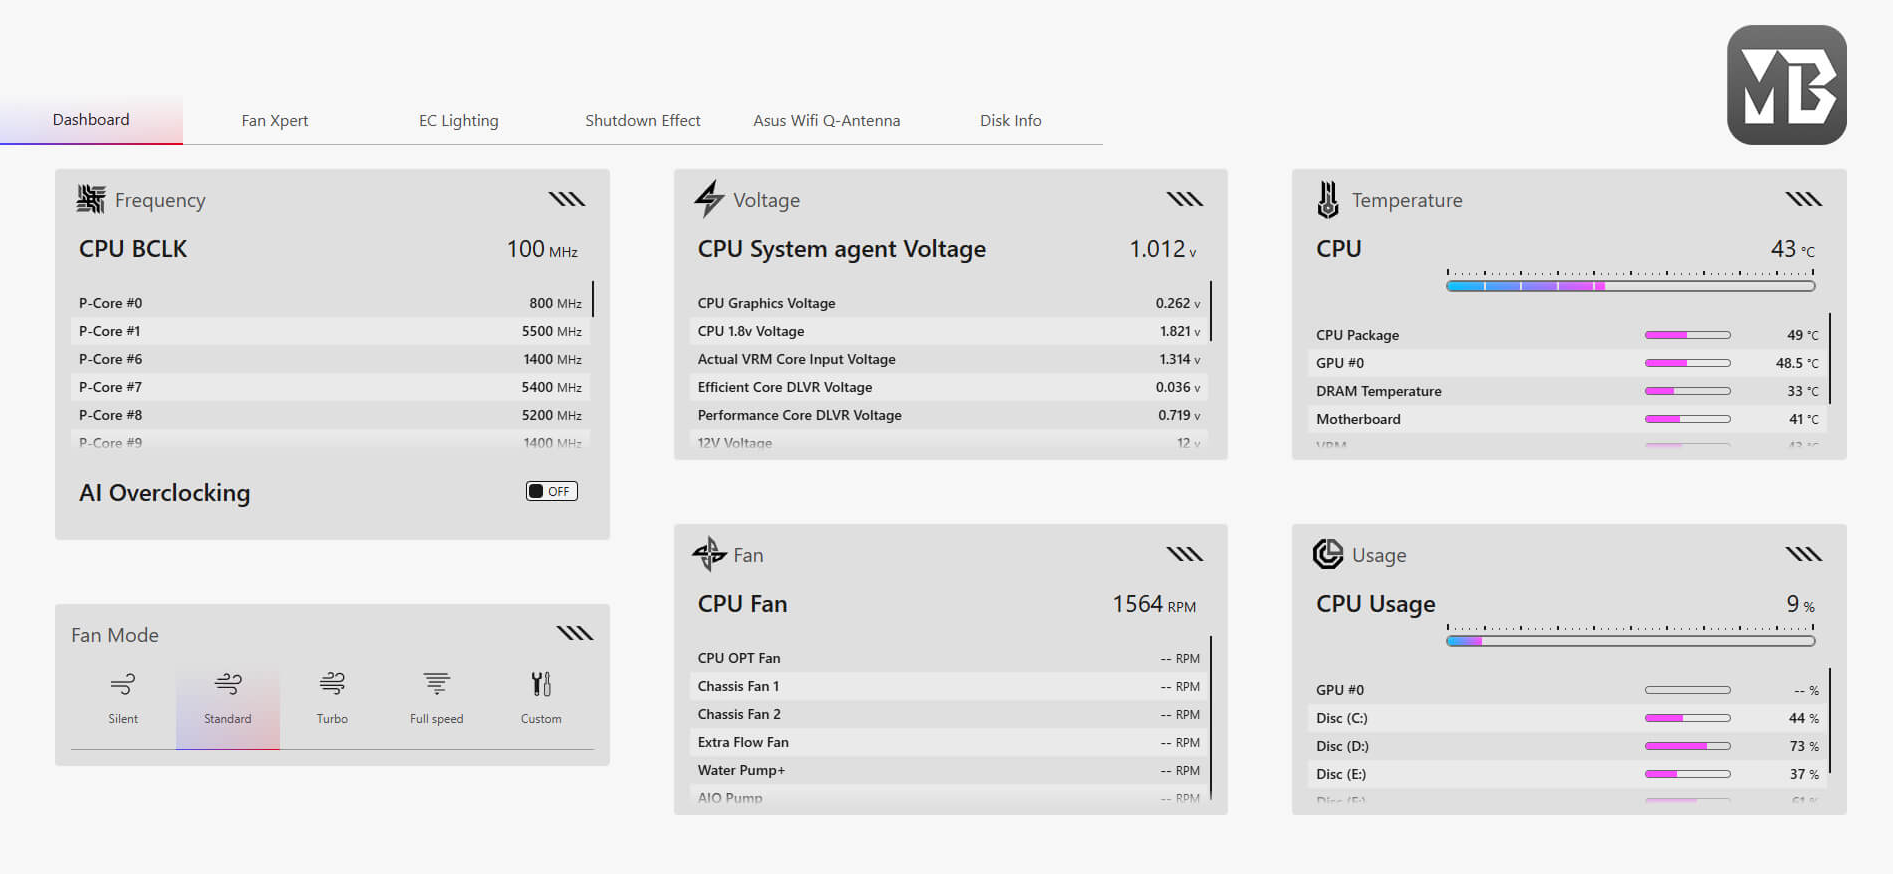Click the Usage pie chart icon
Viewport: 1893px width, 874px height.
pos(1328,554)
